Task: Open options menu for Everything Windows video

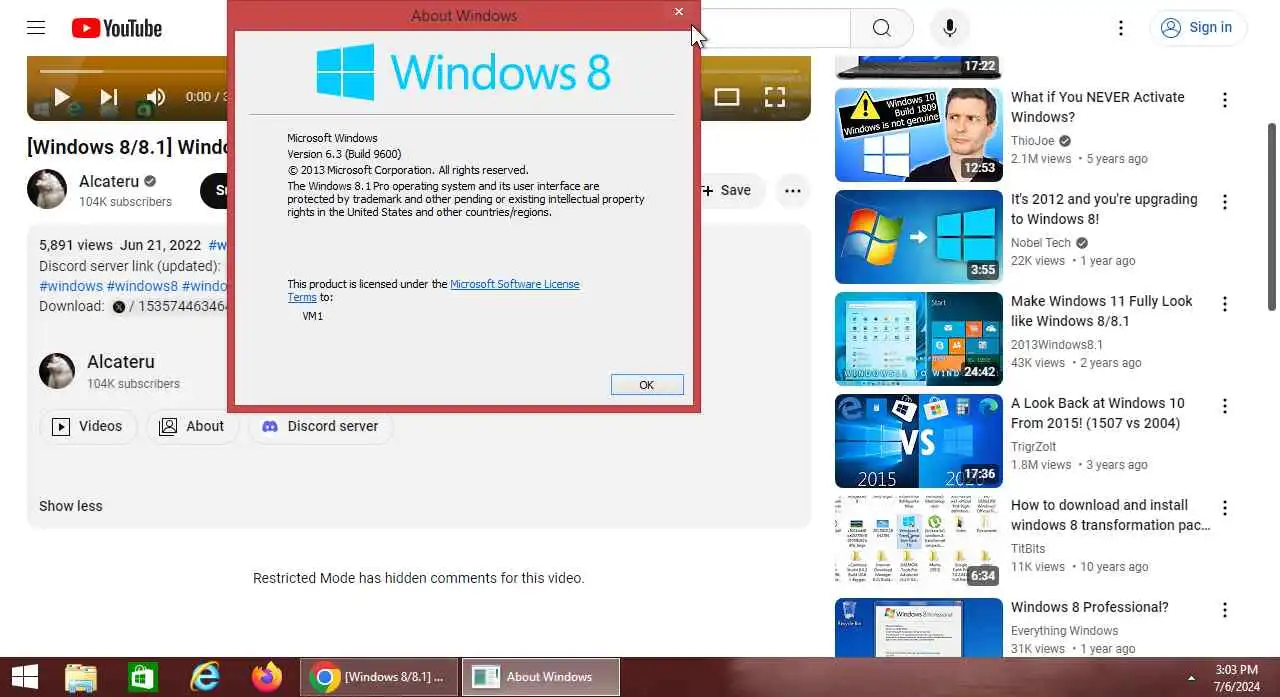Action: click(x=1224, y=610)
